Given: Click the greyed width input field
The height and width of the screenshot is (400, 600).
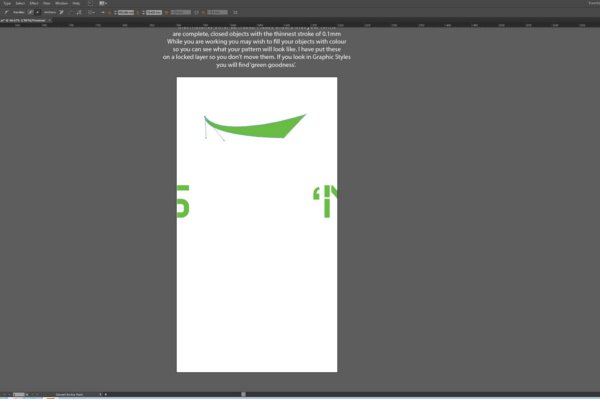Looking at the screenshot, I should click(x=181, y=12).
